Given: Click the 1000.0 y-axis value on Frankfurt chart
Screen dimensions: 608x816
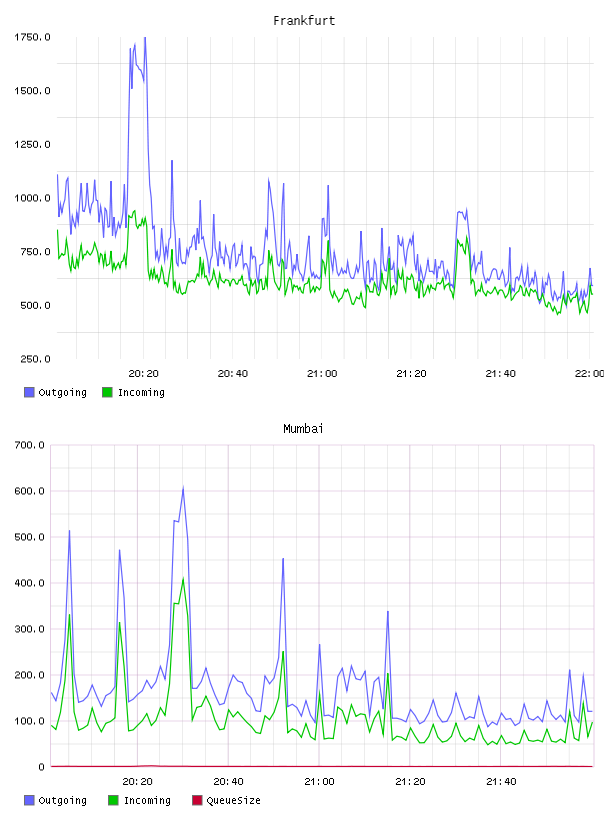Looking at the screenshot, I should (32, 198).
